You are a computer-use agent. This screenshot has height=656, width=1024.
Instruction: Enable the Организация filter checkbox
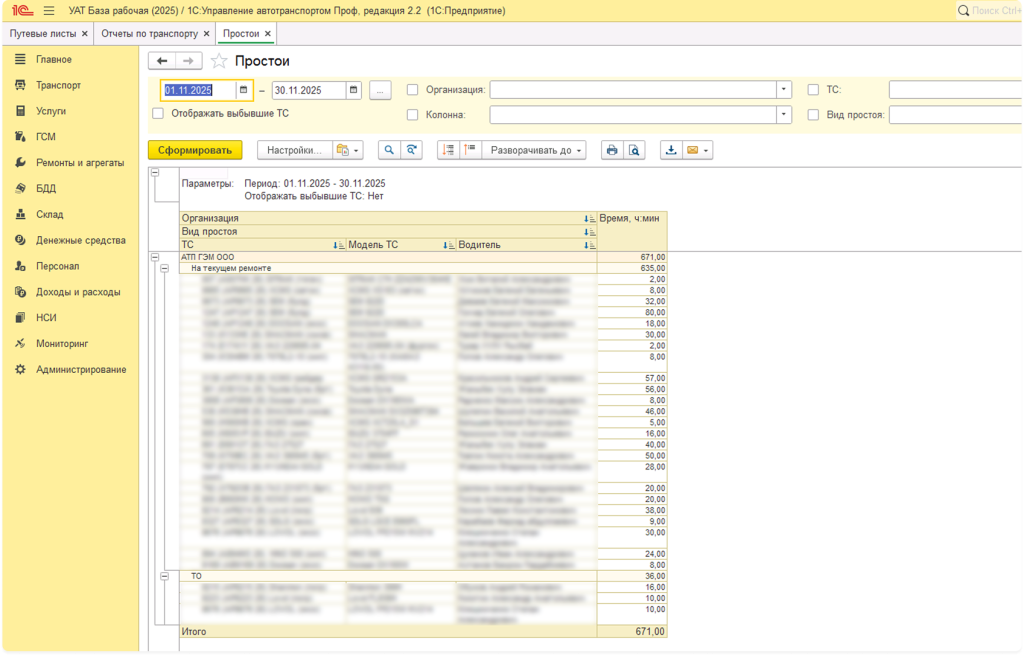(x=413, y=90)
